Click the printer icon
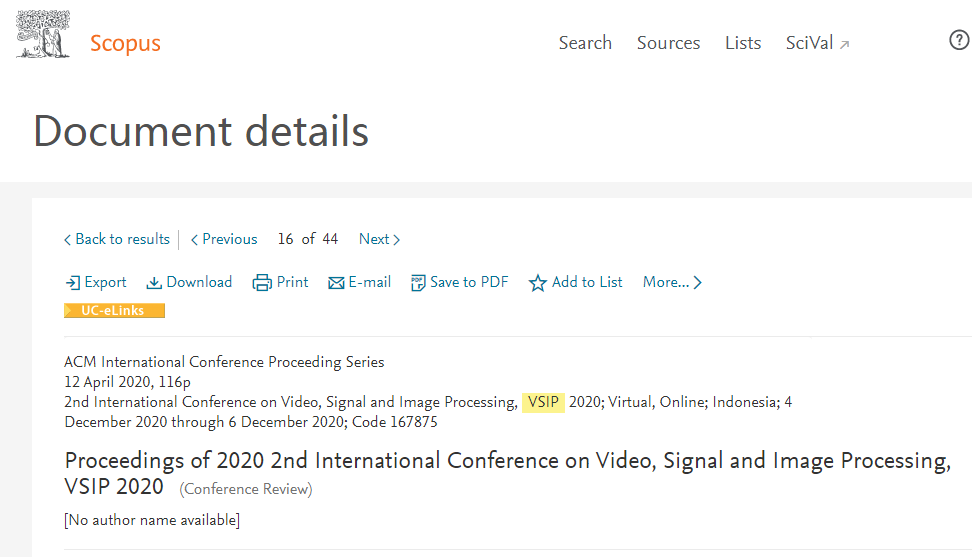This screenshot has height=557, width=972. (262, 283)
